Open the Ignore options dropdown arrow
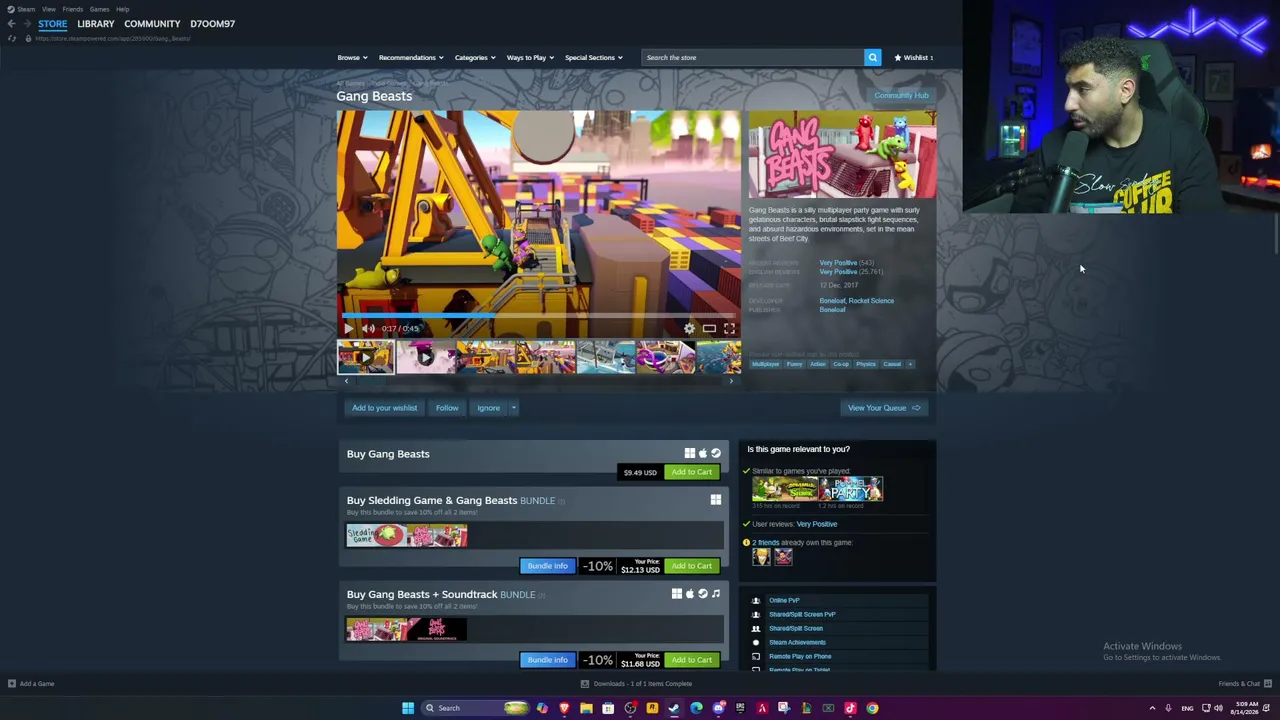Viewport: 1280px width, 720px height. click(513, 407)
